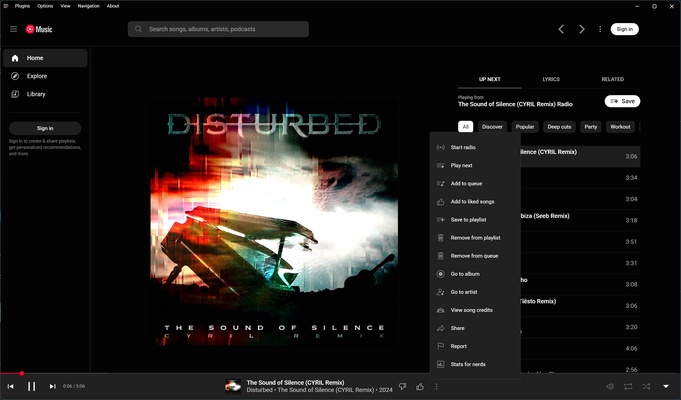Open the View menu
This screenshot has width=681, height=400.
click(65, 6)
